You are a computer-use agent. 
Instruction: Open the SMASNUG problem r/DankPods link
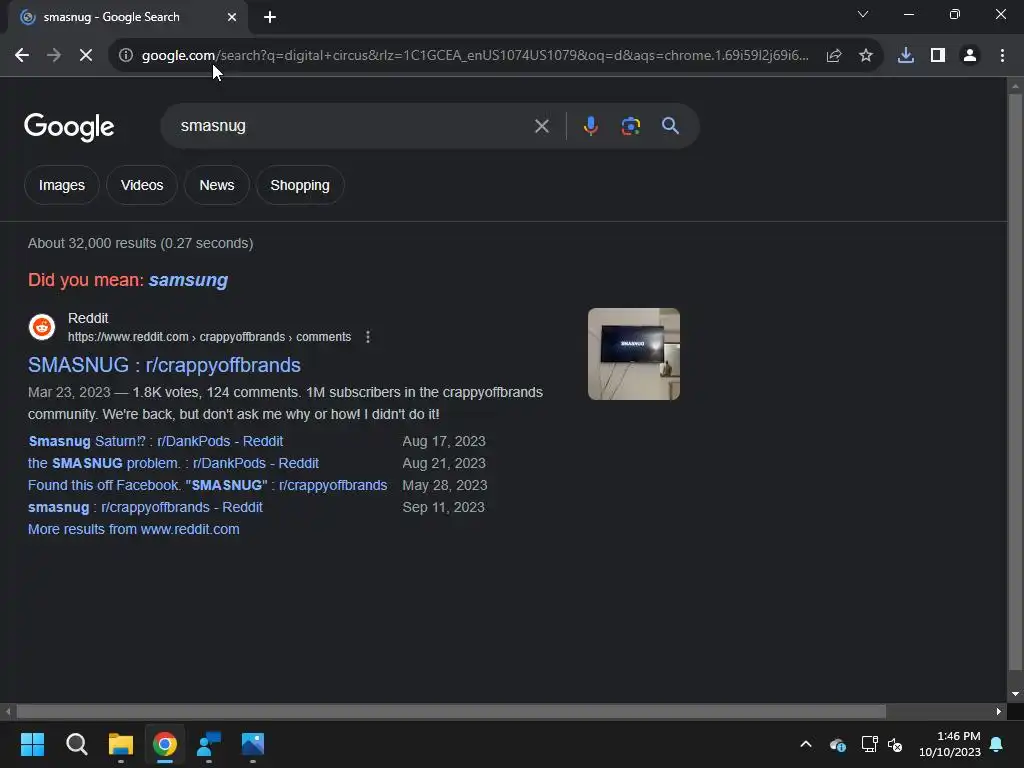click(x=173, y=464)
